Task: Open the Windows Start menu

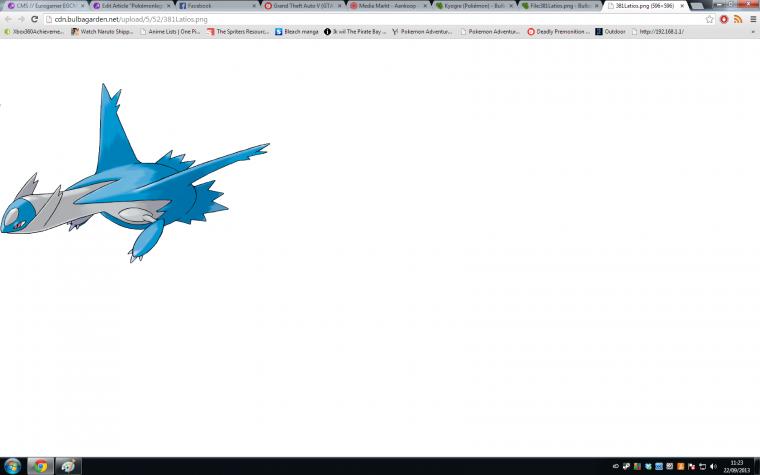Action: 12,466
